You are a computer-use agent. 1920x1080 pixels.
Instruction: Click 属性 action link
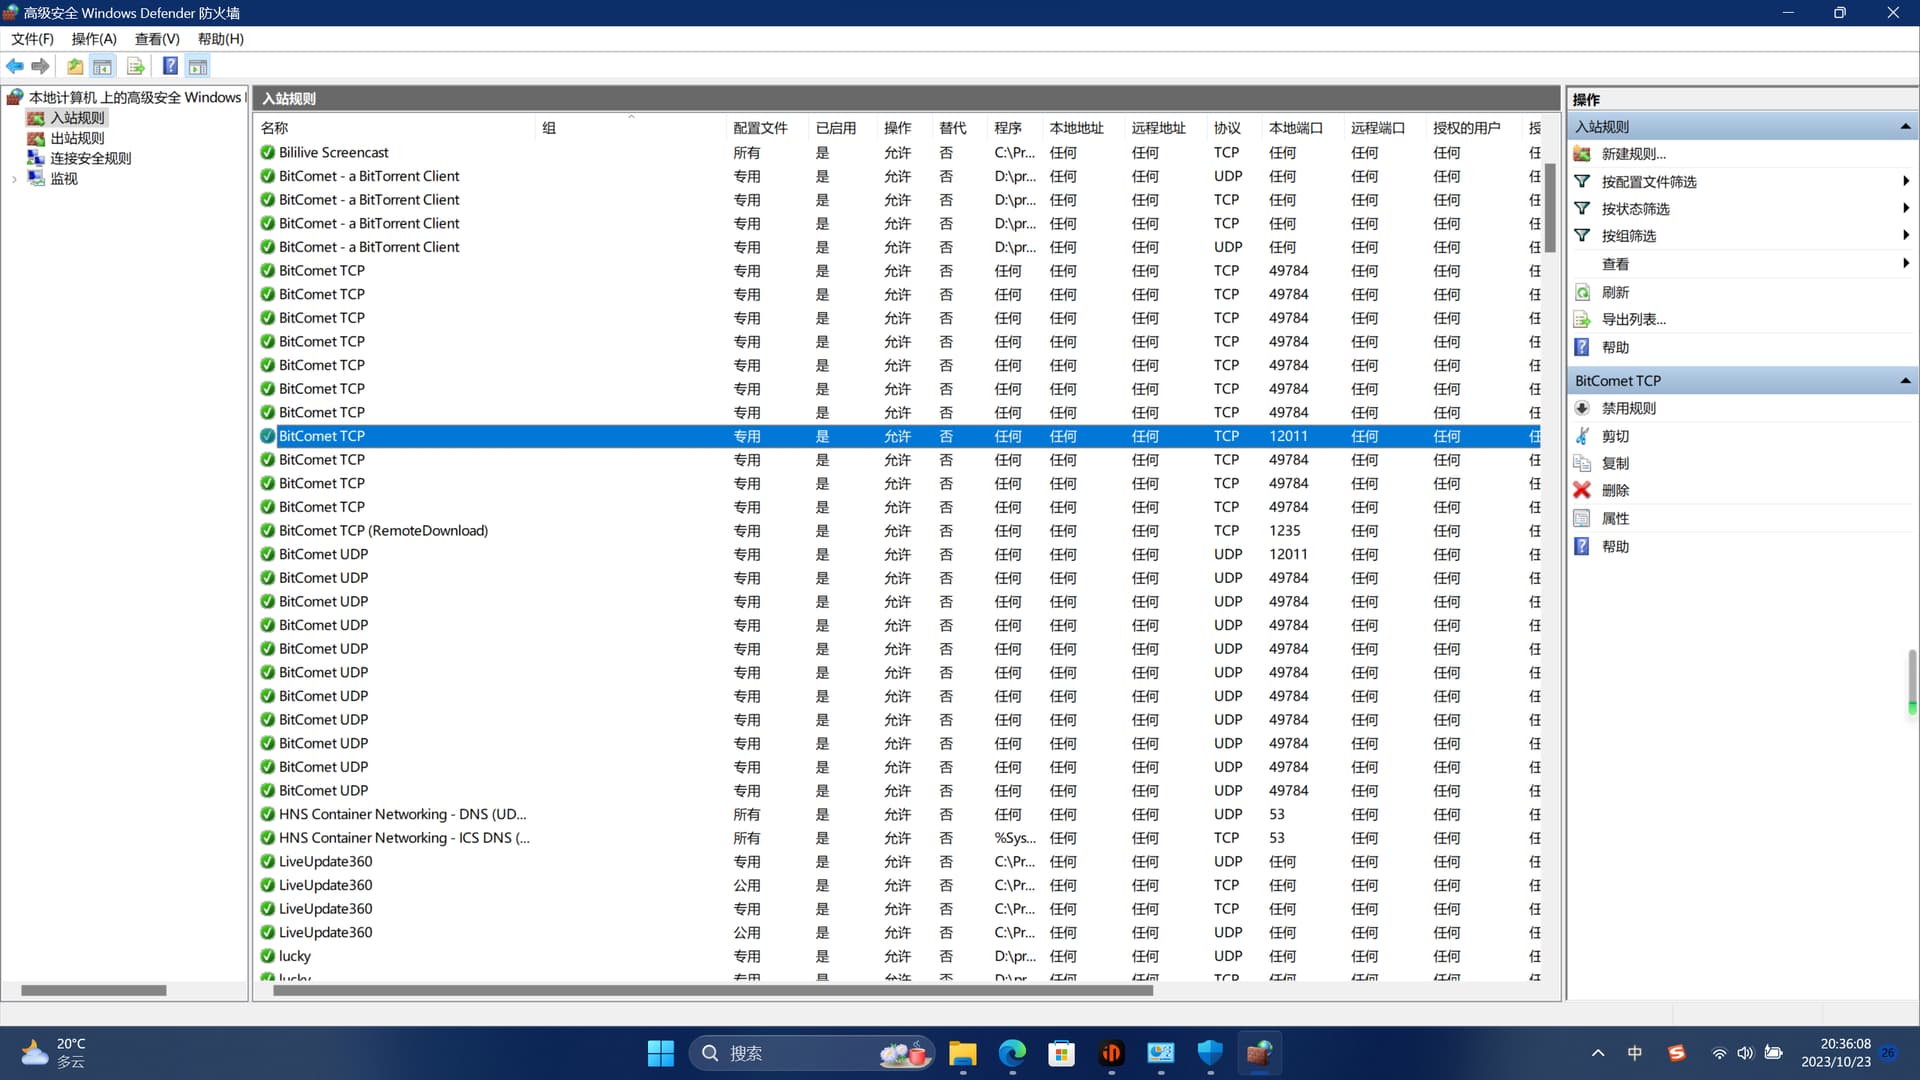pos(1615,518)
